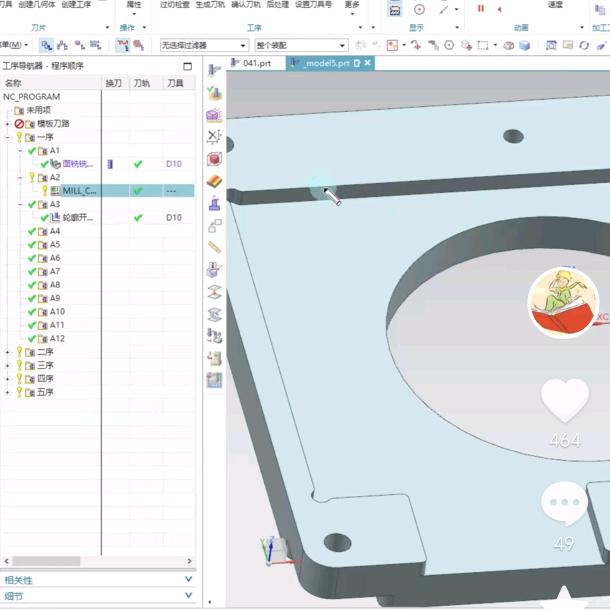Open the 无选择过滤器 selection filter dropdown
Screen dimensions: 610x610
point(242,45)
